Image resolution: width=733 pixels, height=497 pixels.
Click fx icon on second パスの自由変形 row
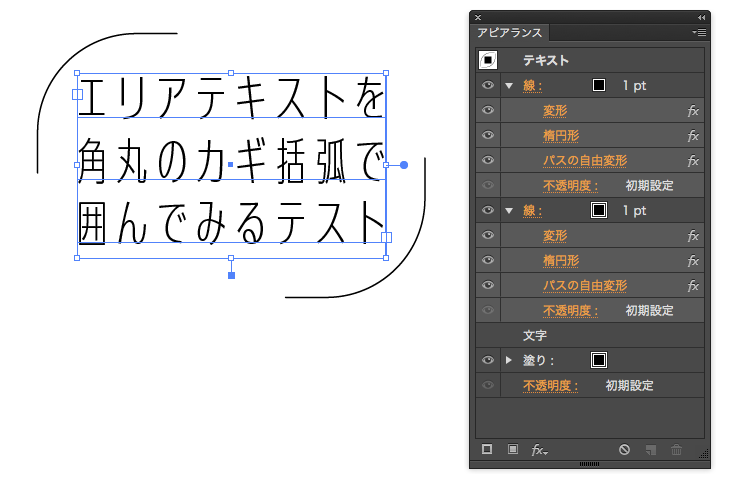(693, 286)
